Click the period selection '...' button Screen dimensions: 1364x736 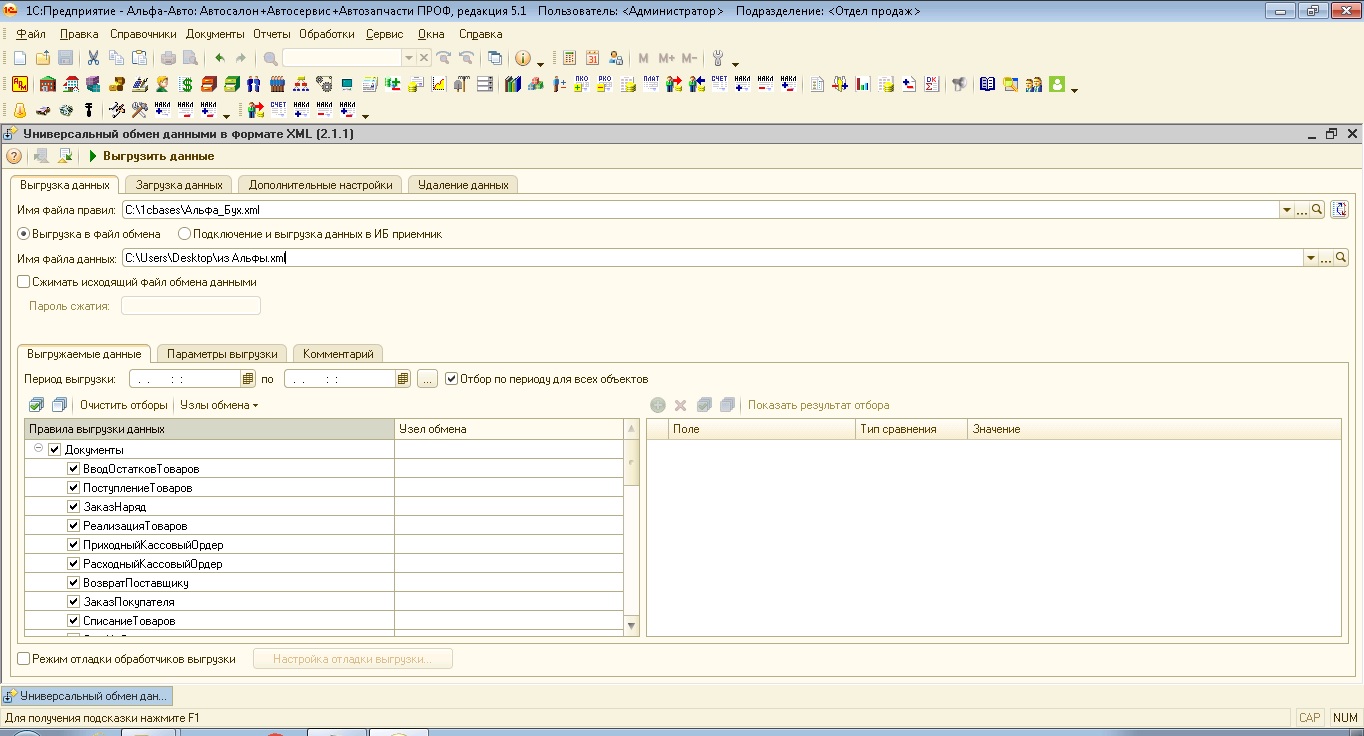(x=427, y=379)
